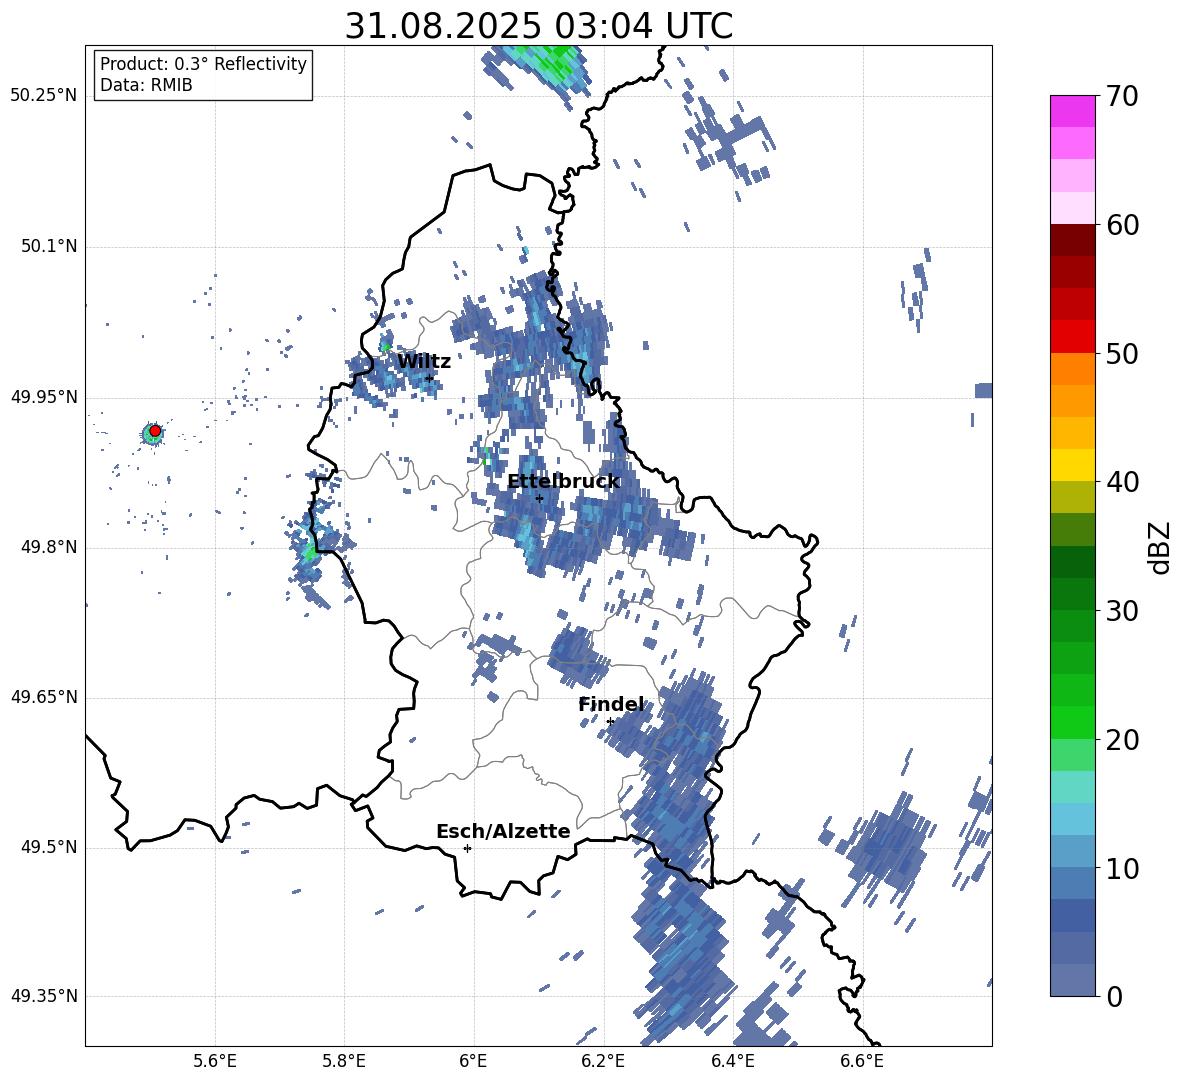Click the turquoise colorbar segment below 20
This screenshot has width=1184, height=1081.
[x=1072, y=787]
